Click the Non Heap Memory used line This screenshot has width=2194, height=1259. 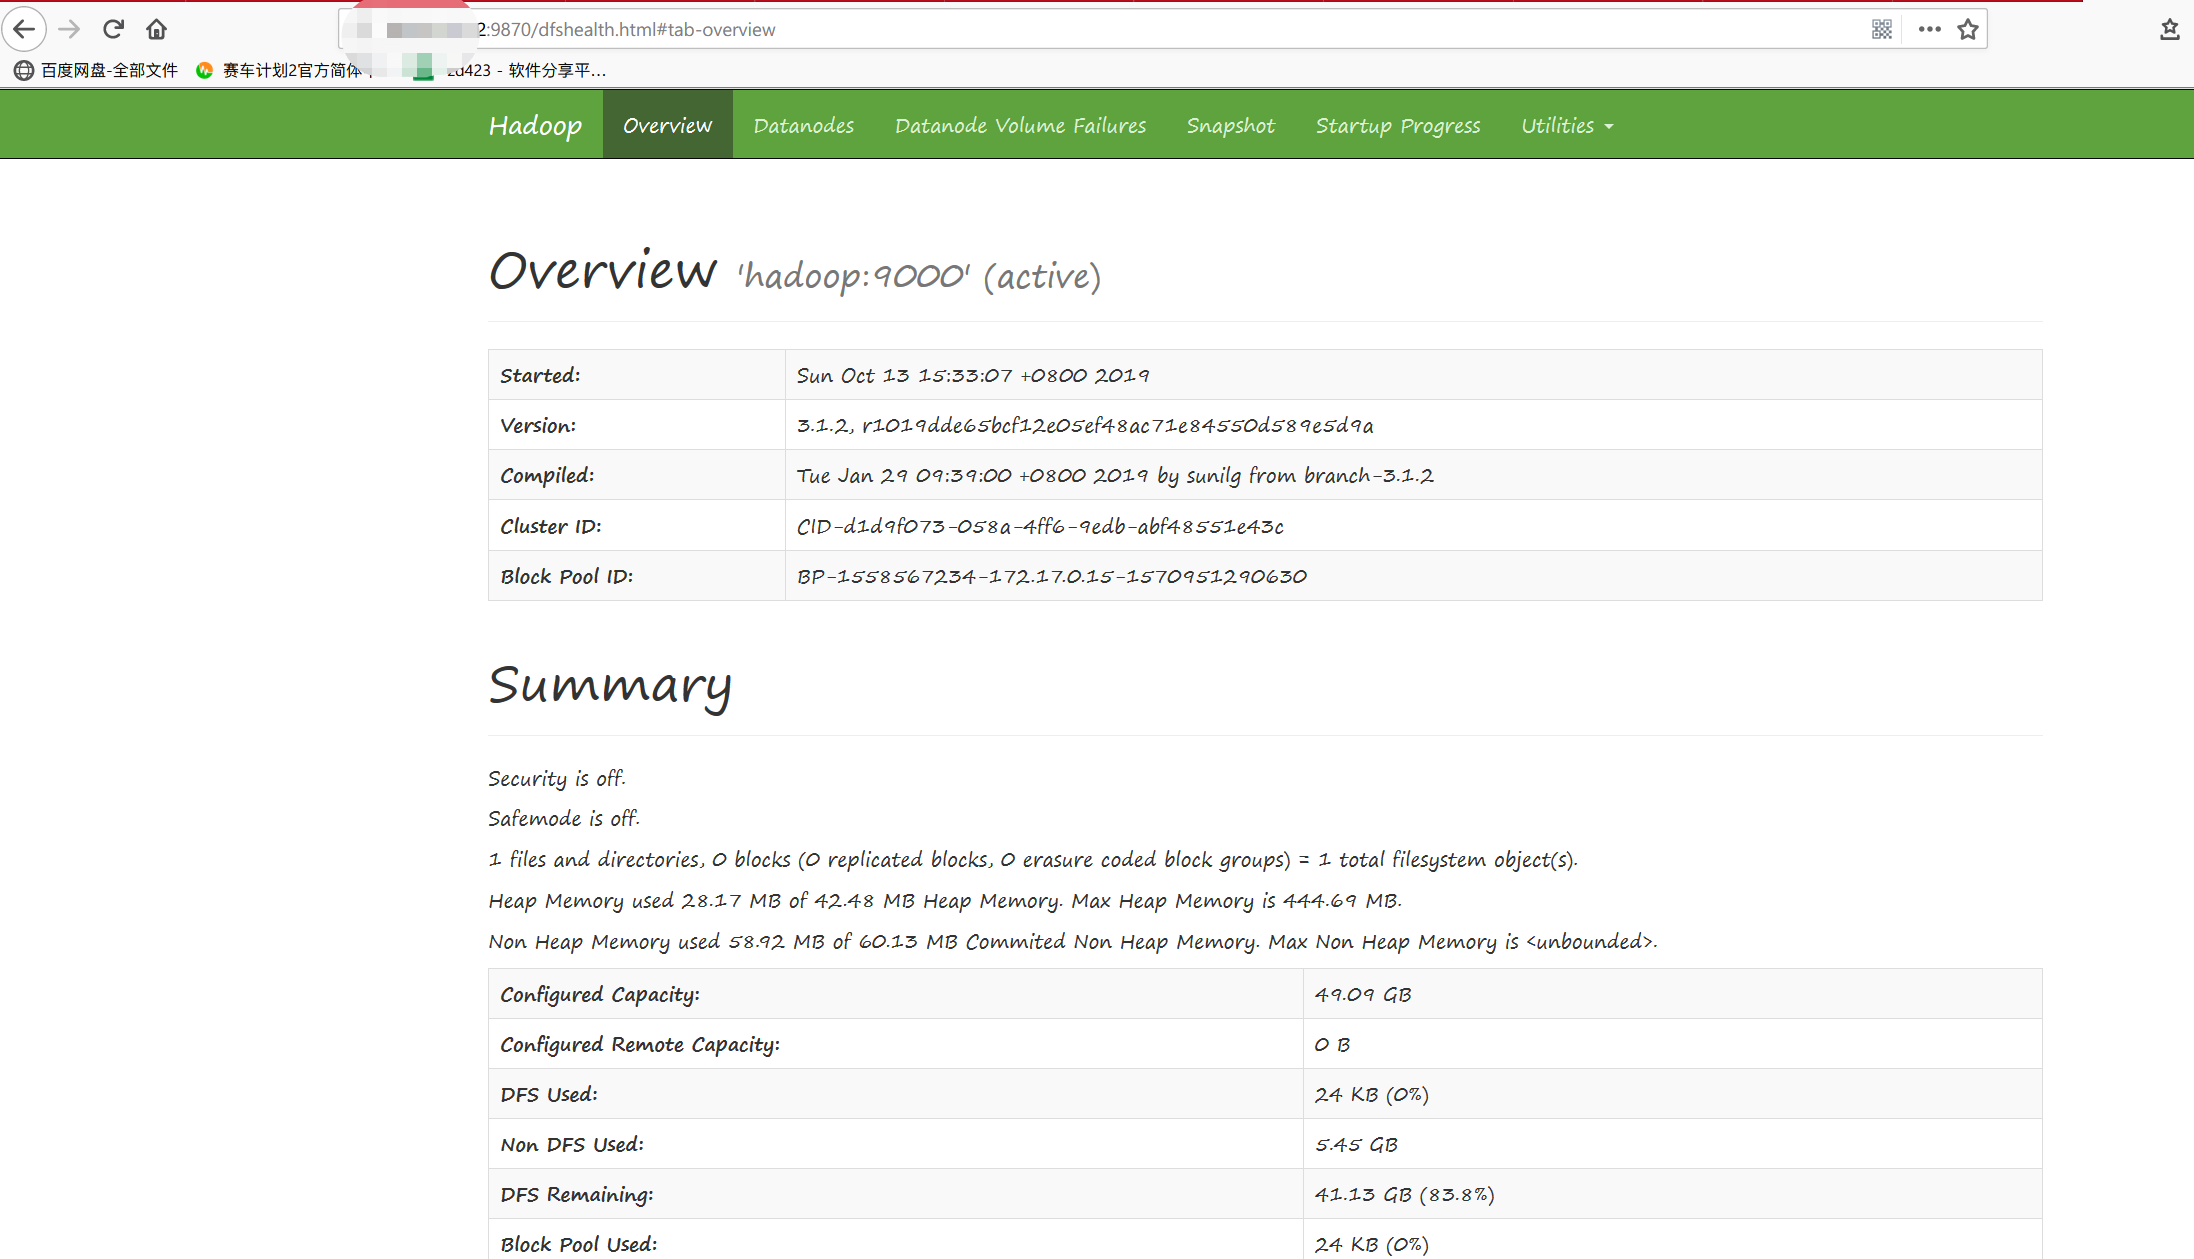[1072, 941]
